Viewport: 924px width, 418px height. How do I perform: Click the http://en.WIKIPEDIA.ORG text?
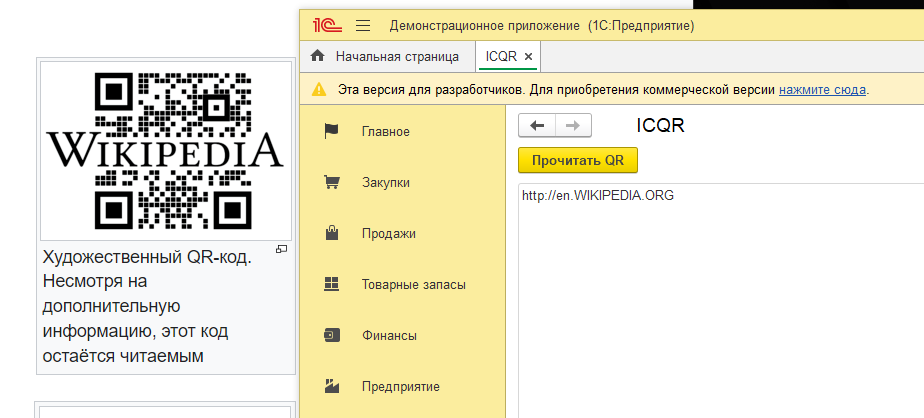[598, 196]
